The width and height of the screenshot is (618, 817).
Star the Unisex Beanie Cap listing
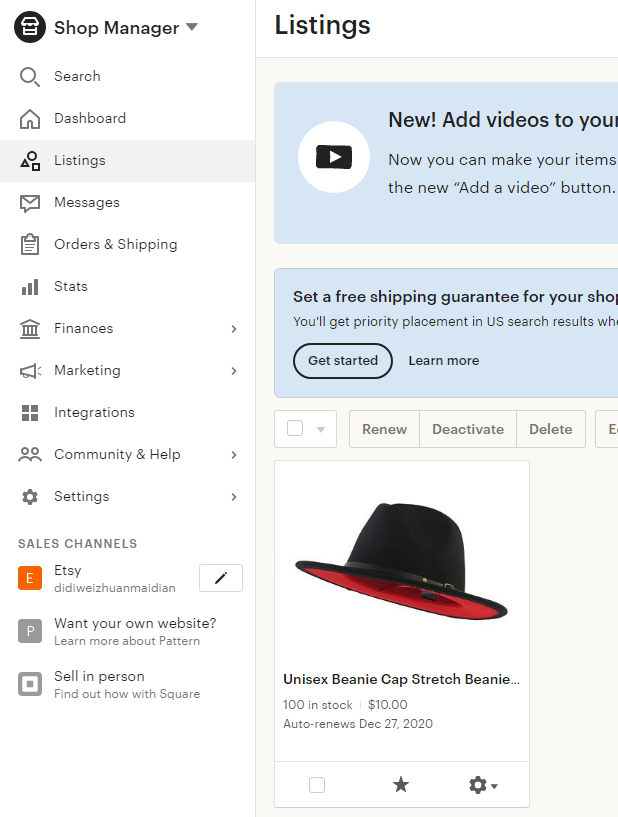(x=401, y=785)
